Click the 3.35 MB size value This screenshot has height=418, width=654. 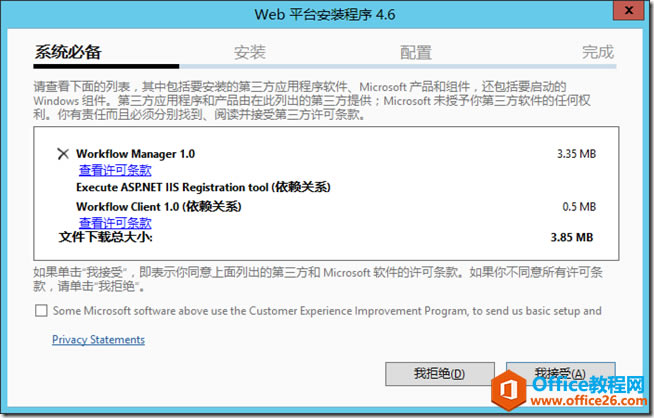(x=575, y=154)
